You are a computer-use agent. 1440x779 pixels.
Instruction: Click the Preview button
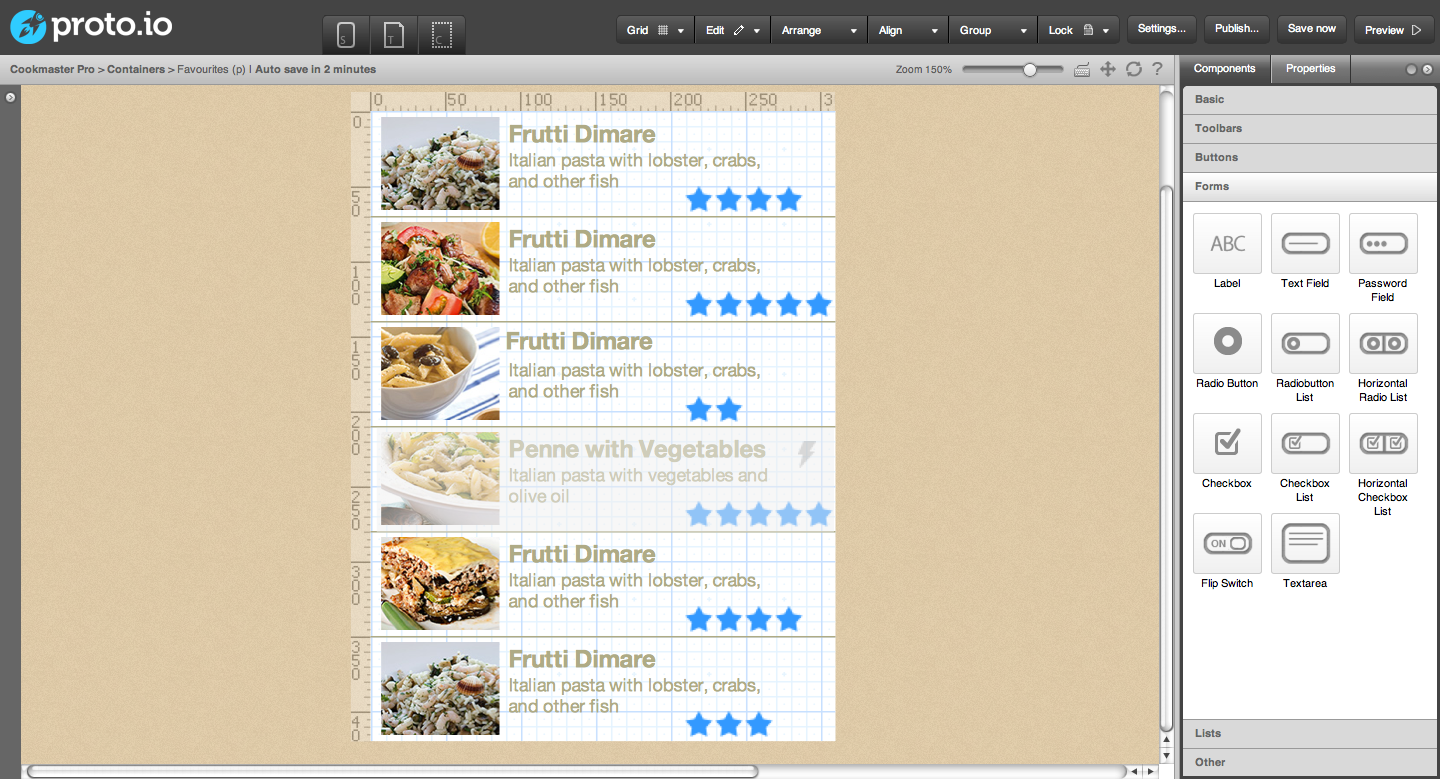pos(1393,30)
